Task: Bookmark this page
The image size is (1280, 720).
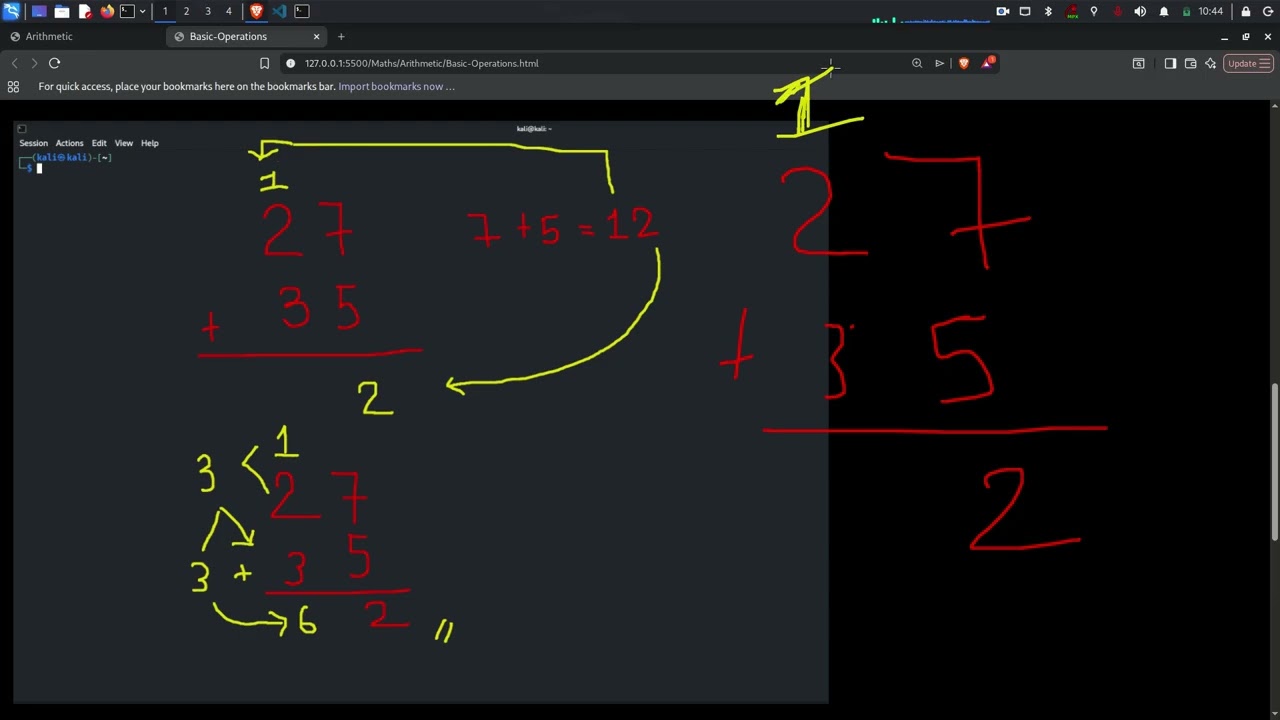Action: [264, 63]
